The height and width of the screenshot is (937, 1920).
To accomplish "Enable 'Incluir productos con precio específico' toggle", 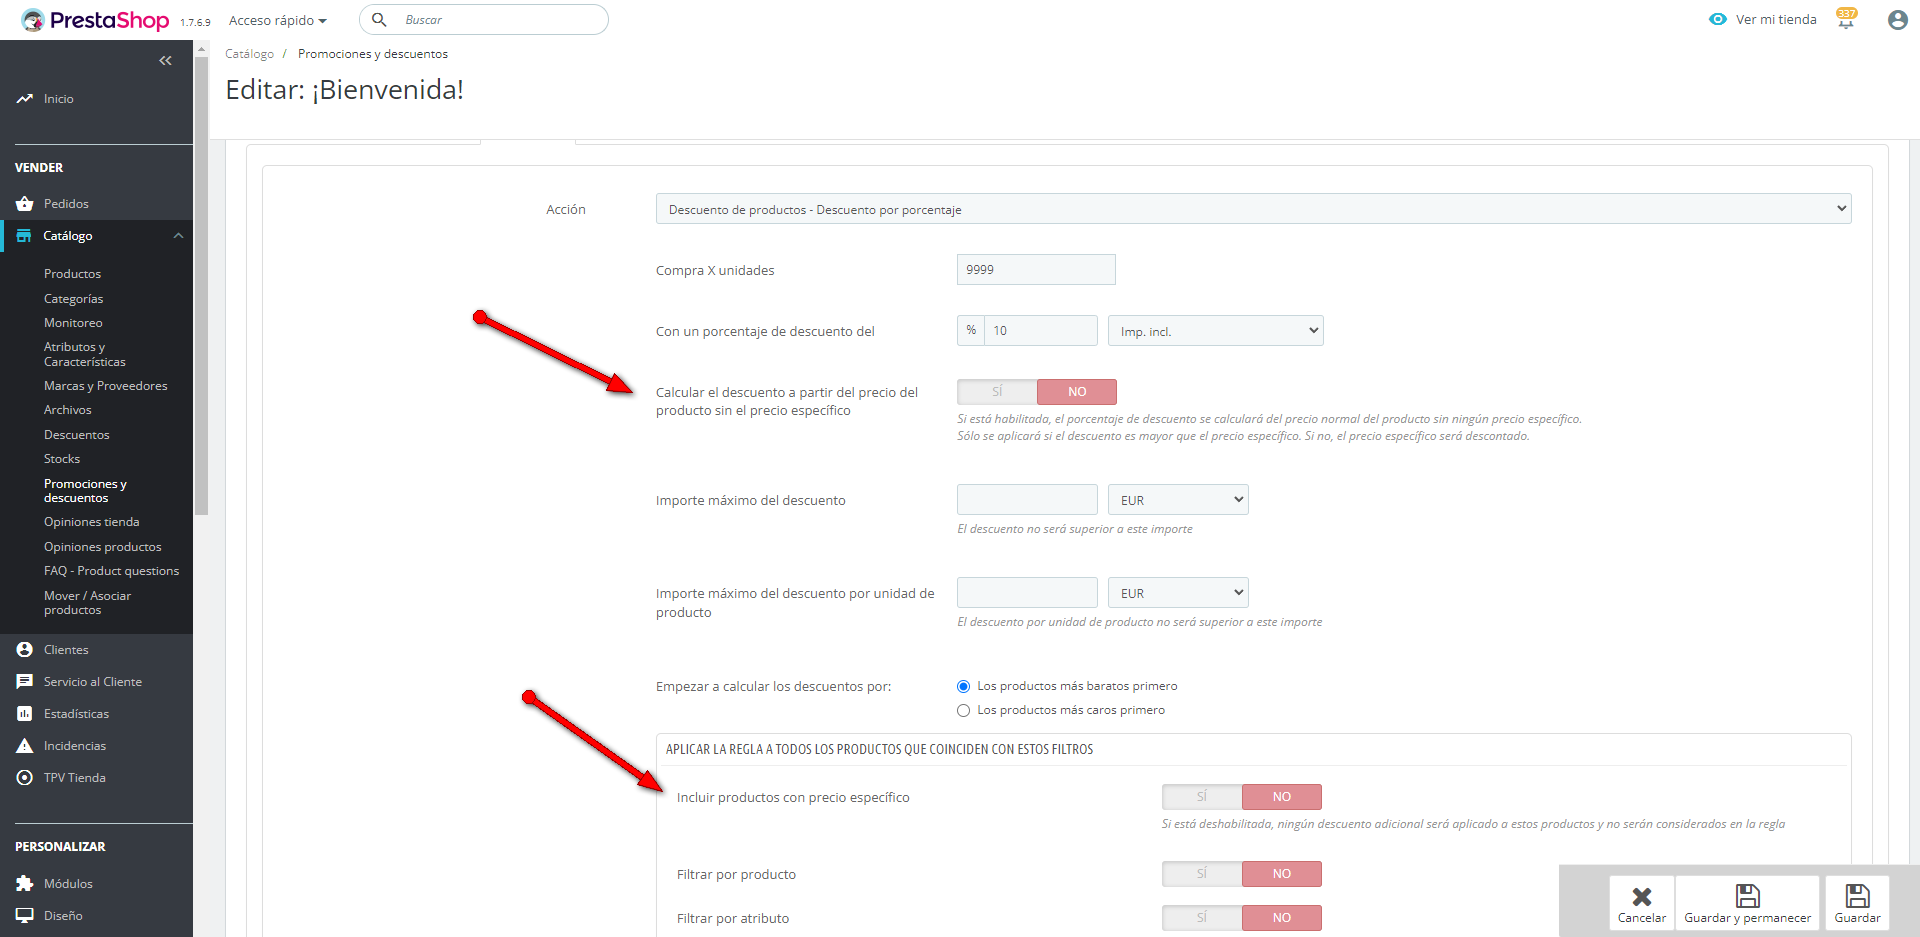I will pos(1202,797).
